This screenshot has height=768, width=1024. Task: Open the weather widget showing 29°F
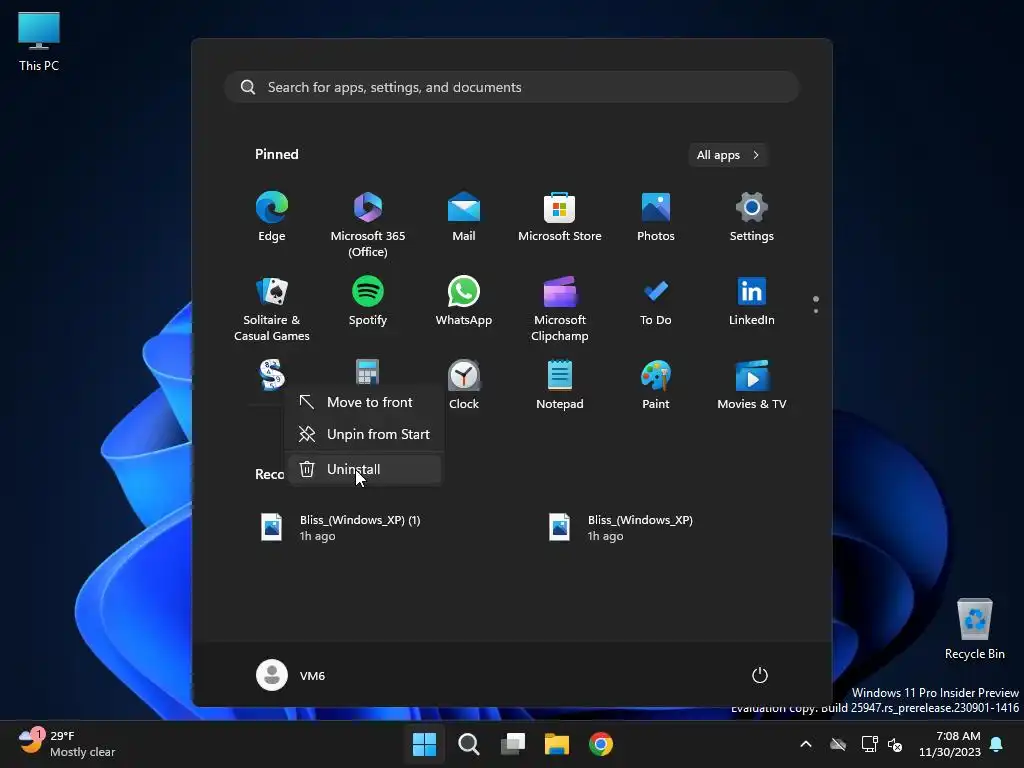pos(65,744)
